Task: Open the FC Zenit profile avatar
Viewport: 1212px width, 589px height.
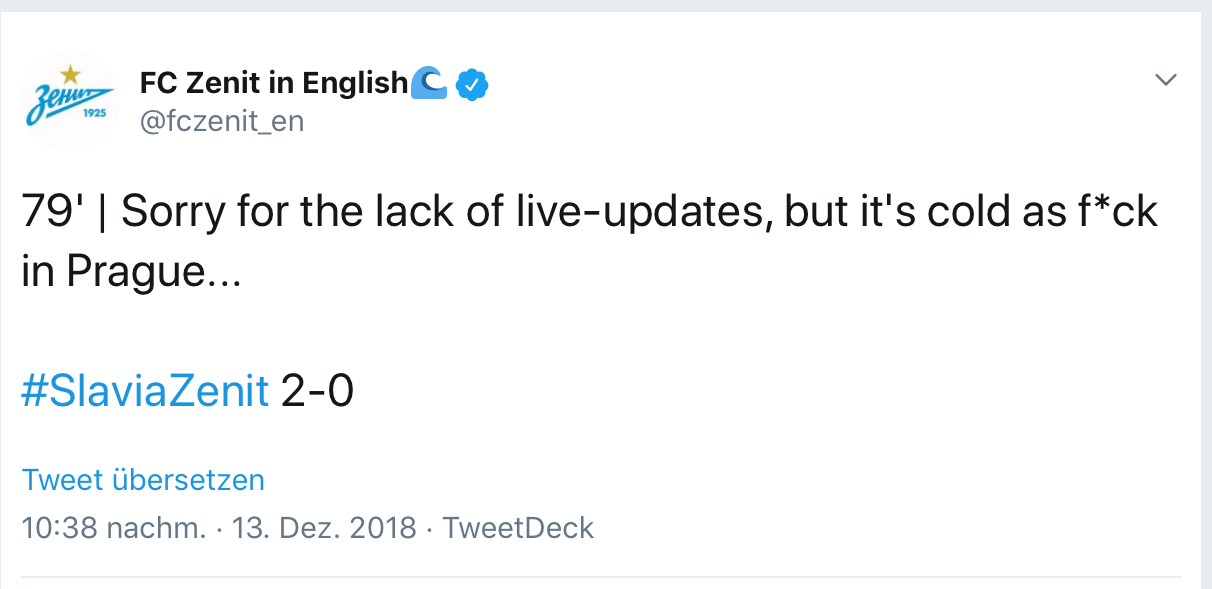Action: click(x=70, y=102)
